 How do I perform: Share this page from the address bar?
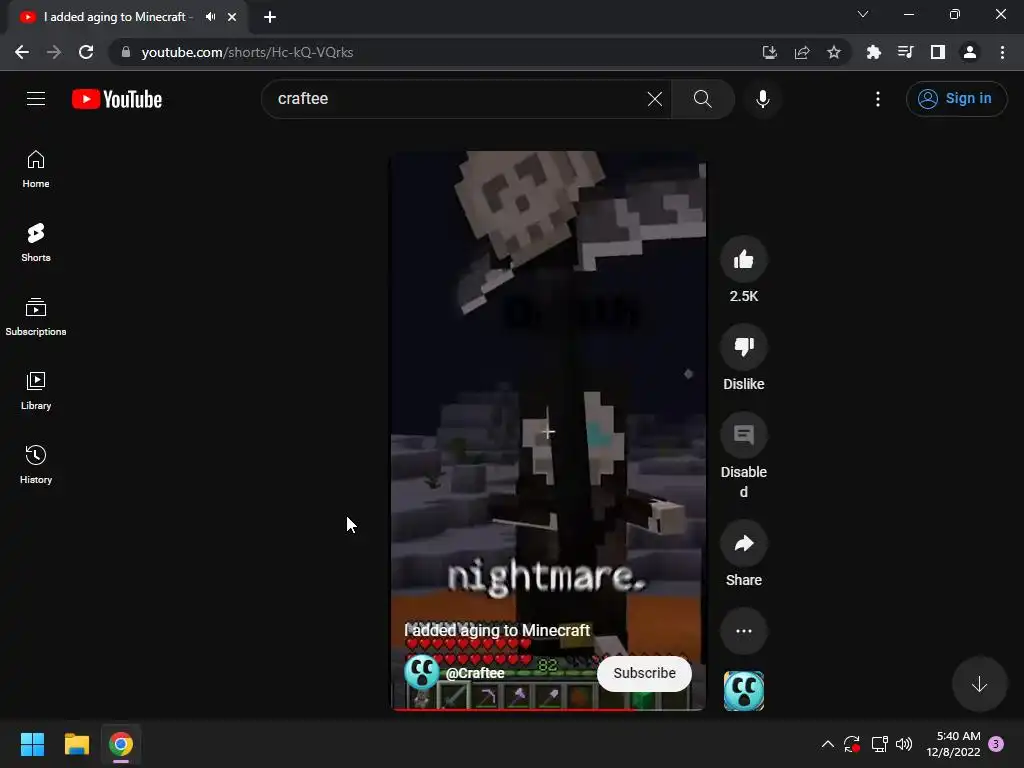tap(802, 52)
